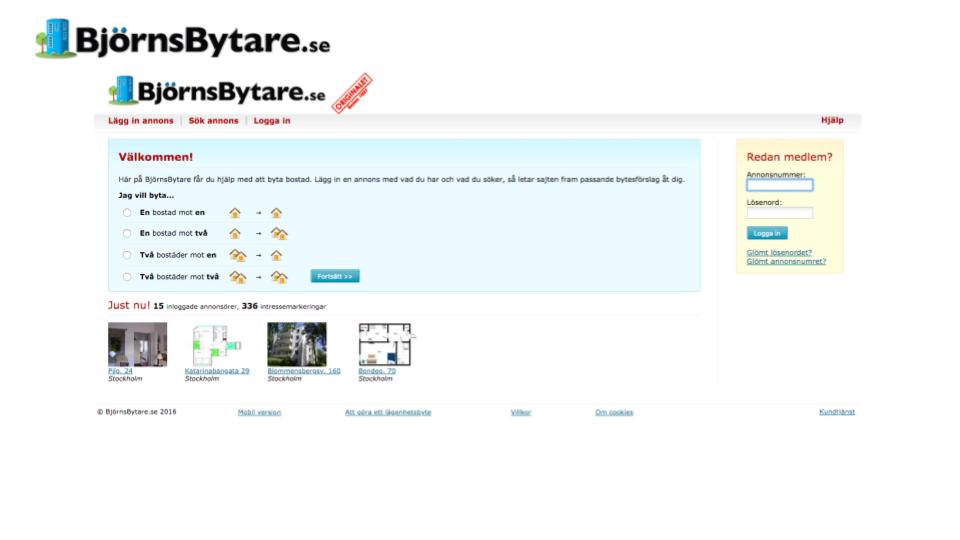Open 'Att göra ett lägenhetsbyte' footer link
The image size is (960, 540).
(388, 413)
